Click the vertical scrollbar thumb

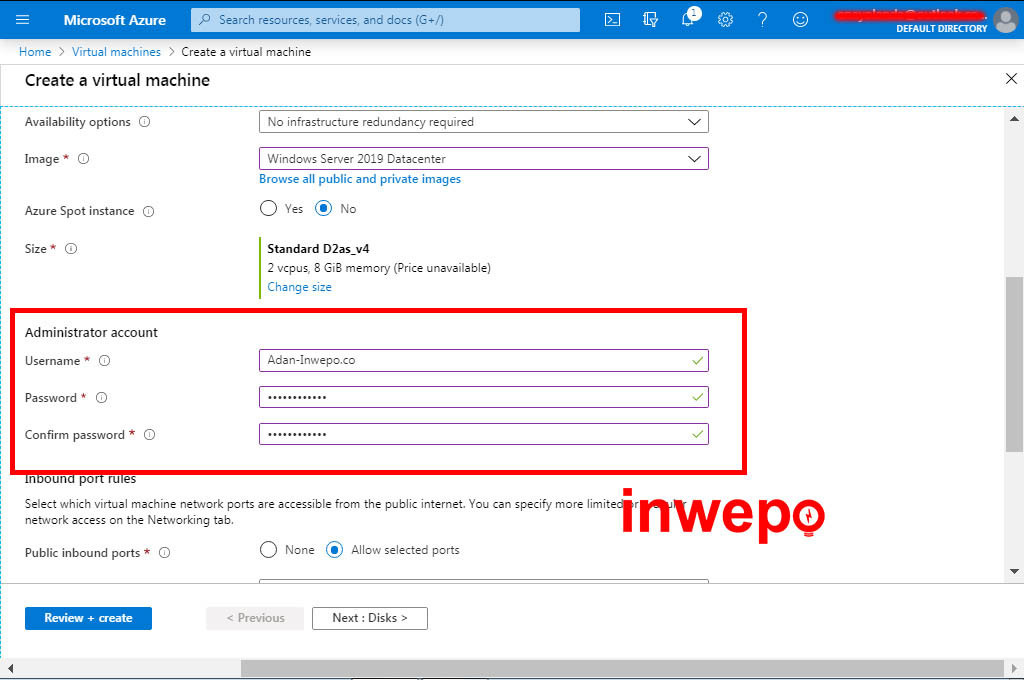[x=1014, y=364]
